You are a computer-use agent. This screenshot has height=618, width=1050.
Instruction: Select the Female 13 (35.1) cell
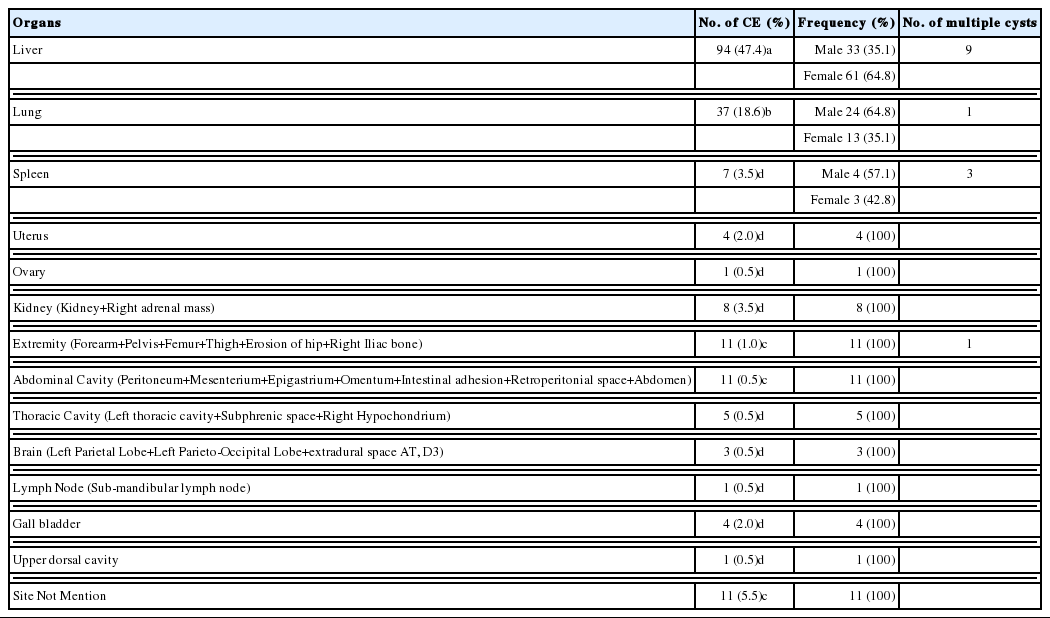pyautogui.click(x=850, y=138)
